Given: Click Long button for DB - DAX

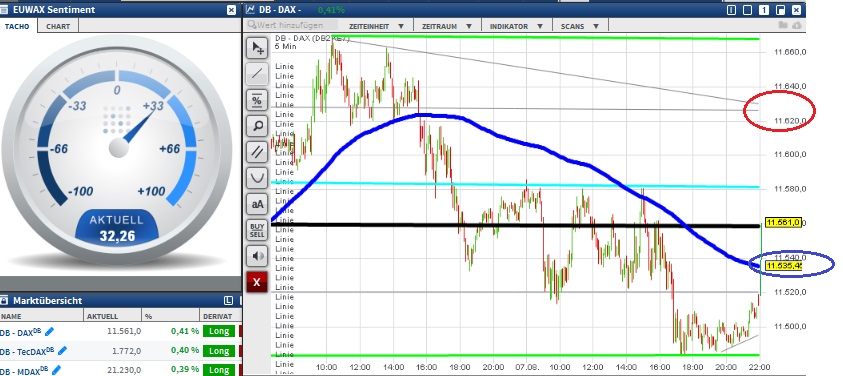Looking at the screenshot, I should click(219, 331).
